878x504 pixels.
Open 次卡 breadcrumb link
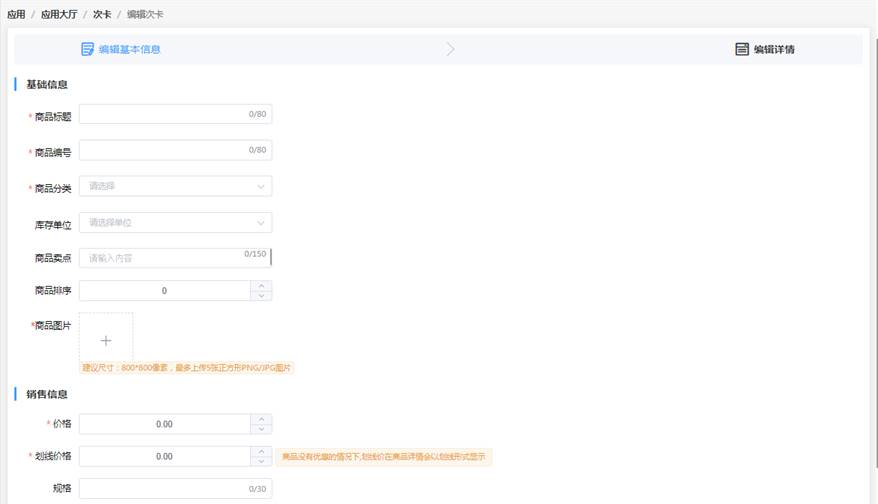pos(101,15)
